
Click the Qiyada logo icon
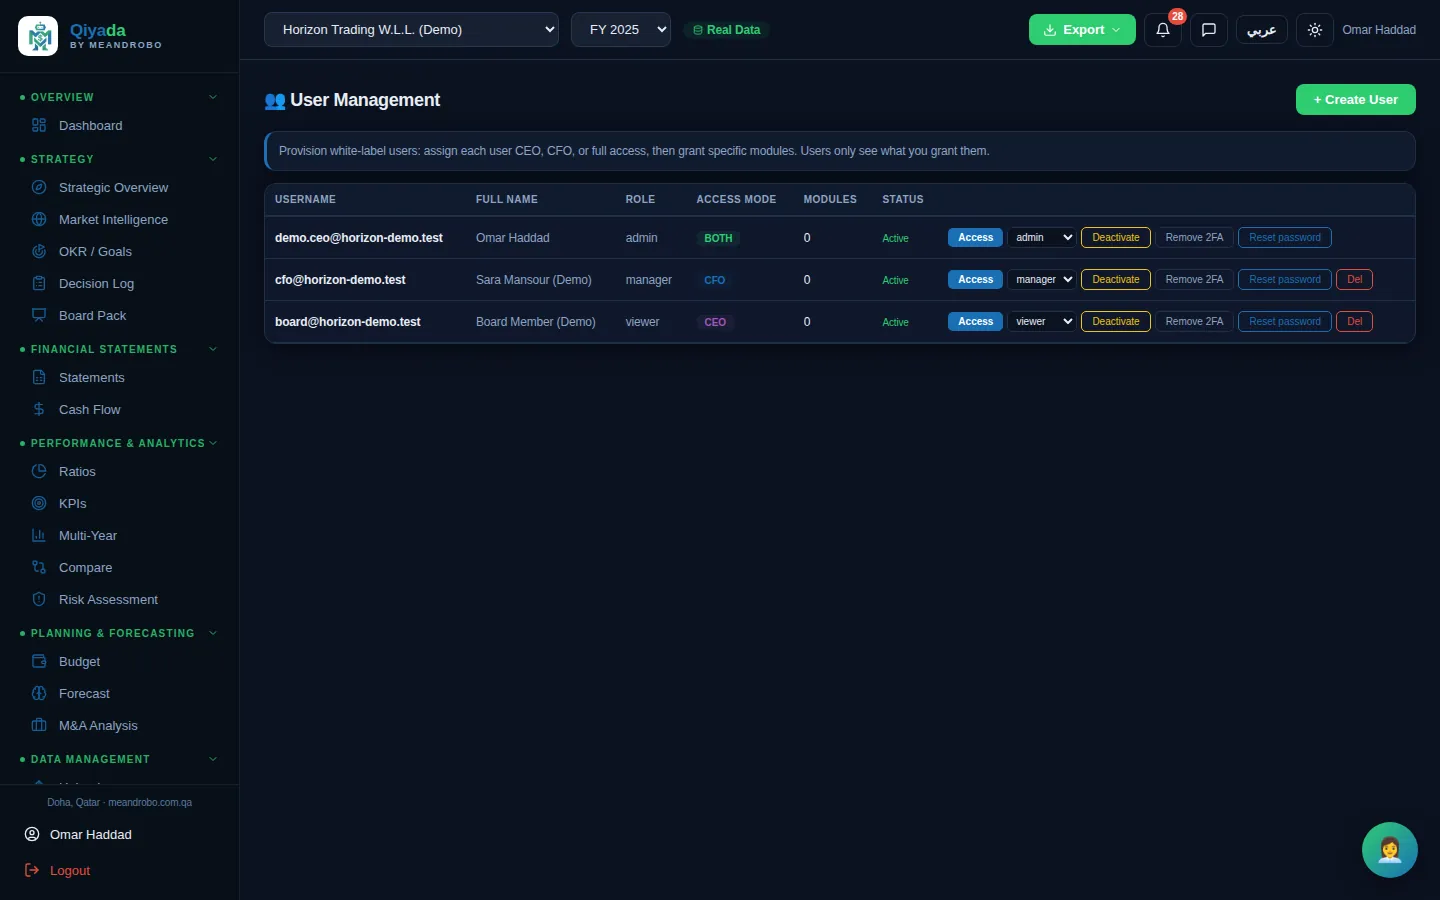[38, 37]
